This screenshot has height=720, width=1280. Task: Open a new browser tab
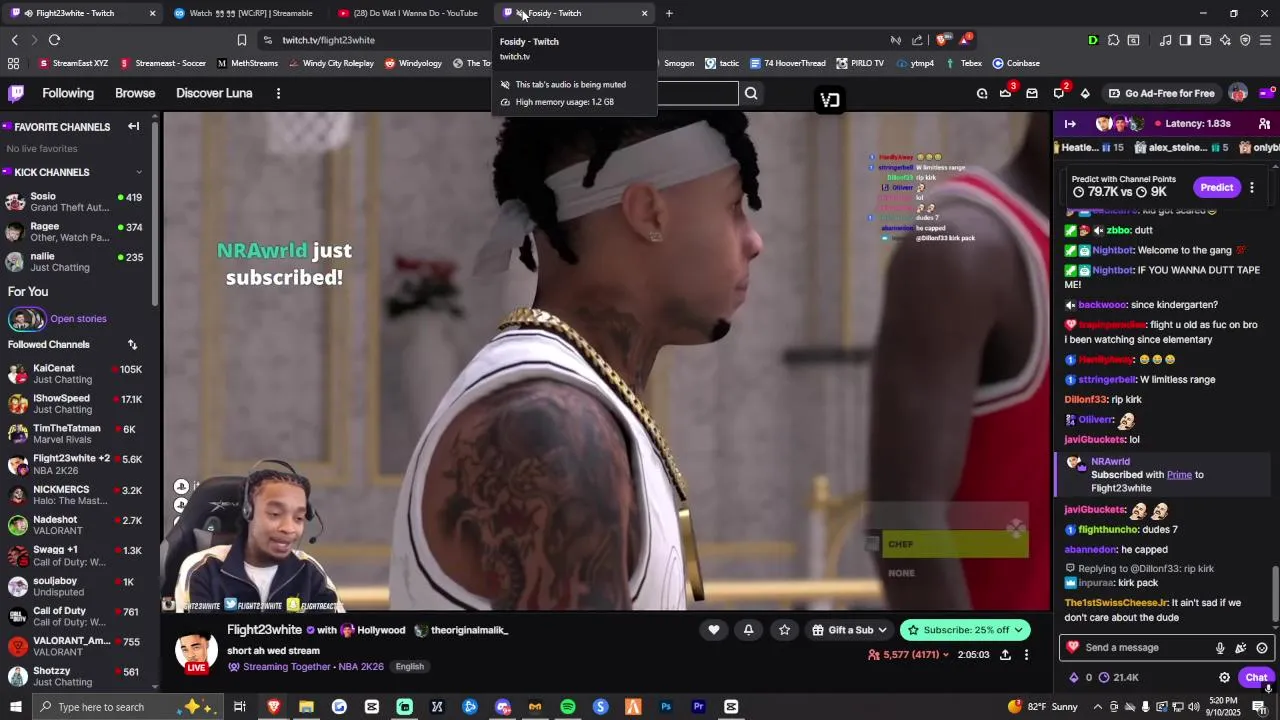click(x=669, y=13)
